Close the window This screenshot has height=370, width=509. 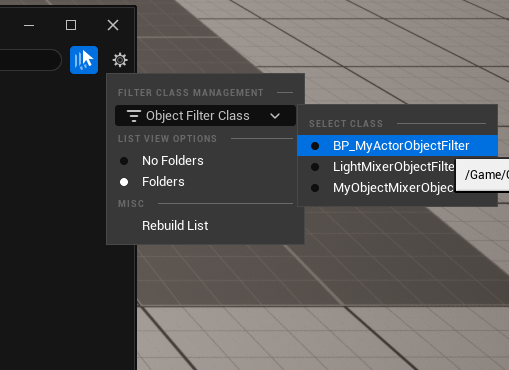pyautogui.click(x=113, y=25)
